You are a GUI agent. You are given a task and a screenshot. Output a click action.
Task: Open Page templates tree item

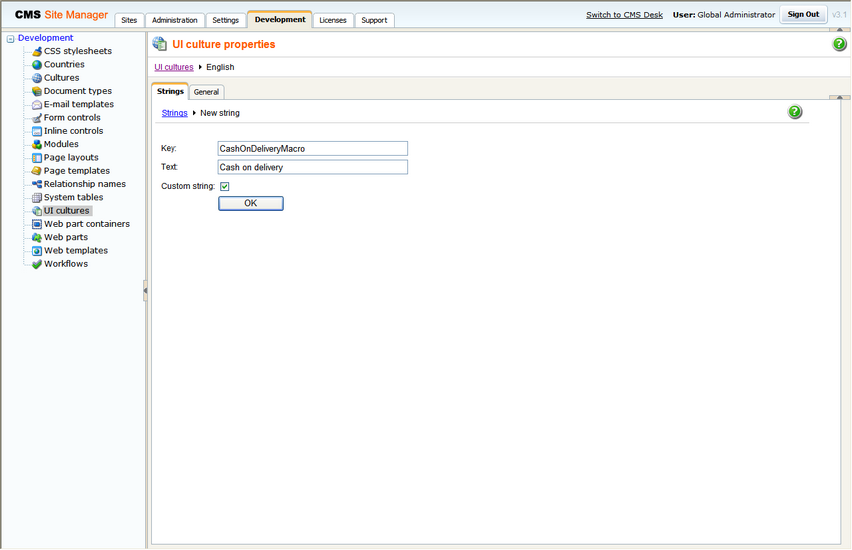[77, 171]
